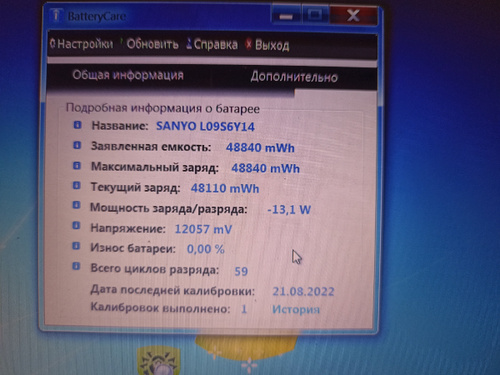
Task: Switch to Общая информация tab
Action: click(128, 75)
